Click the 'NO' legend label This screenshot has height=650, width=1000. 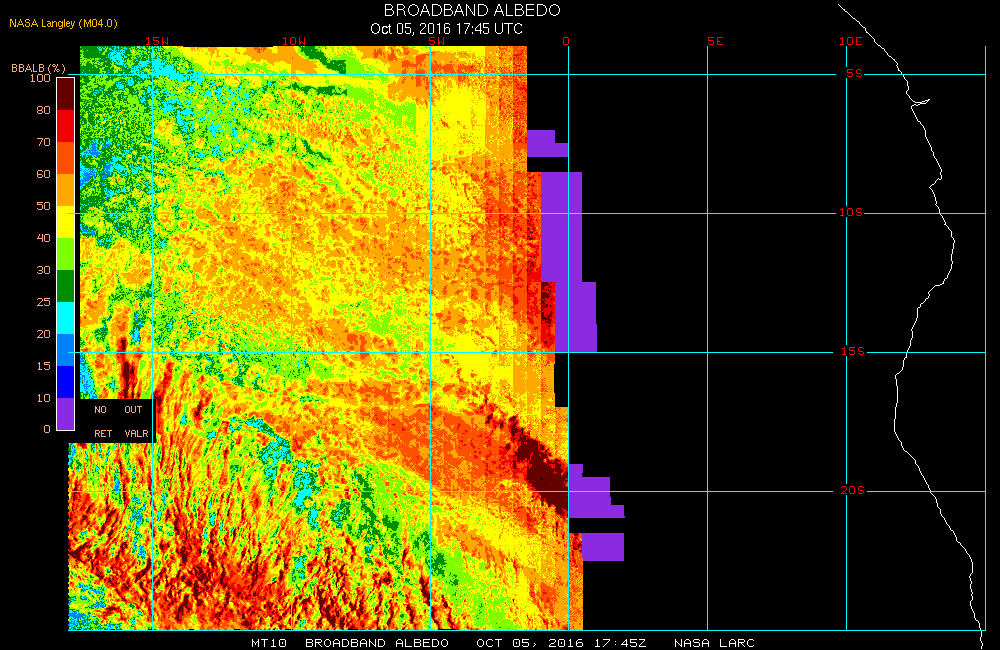tap(100, 410)
